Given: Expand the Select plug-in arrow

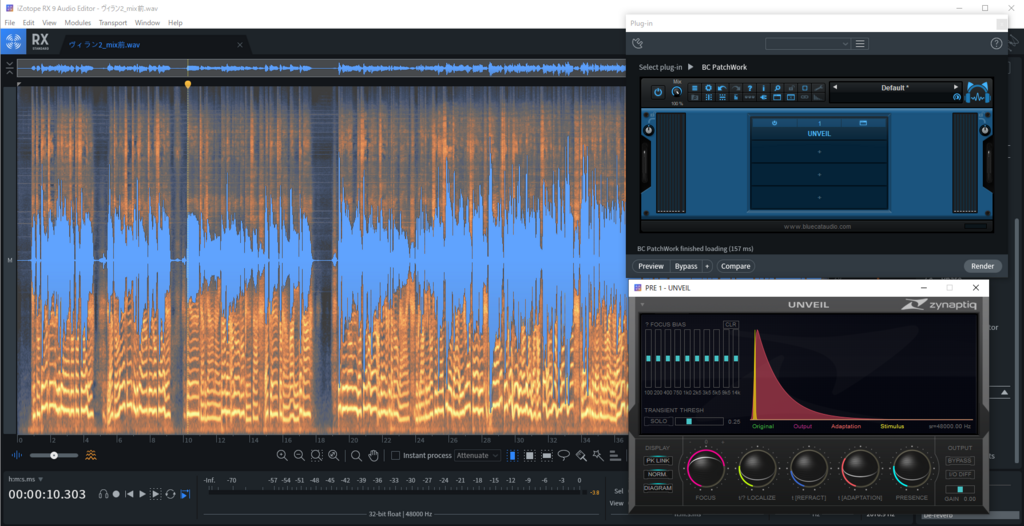Looking at the screenshot, I should tap(691, 67).
